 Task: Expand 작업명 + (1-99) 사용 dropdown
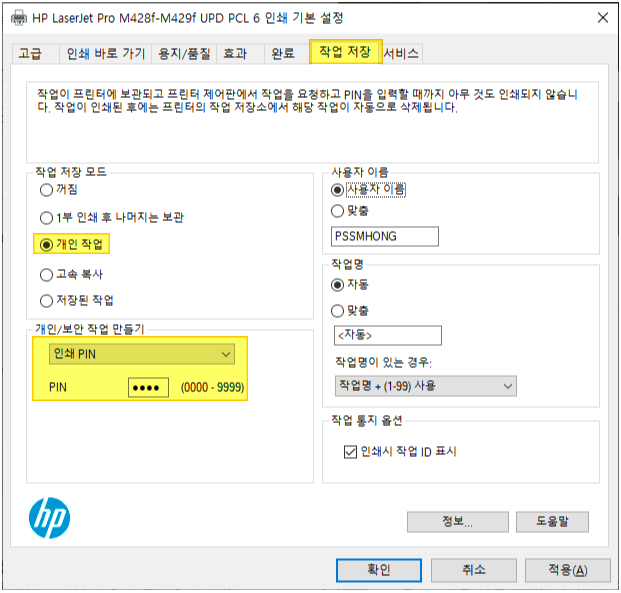[426, 386]
